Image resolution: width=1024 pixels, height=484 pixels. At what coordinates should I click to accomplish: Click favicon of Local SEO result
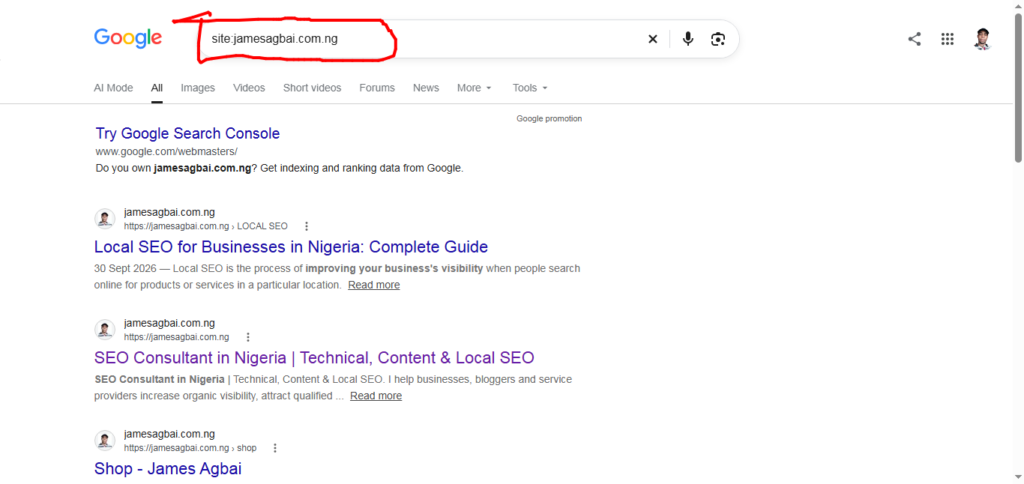point(104,219)
